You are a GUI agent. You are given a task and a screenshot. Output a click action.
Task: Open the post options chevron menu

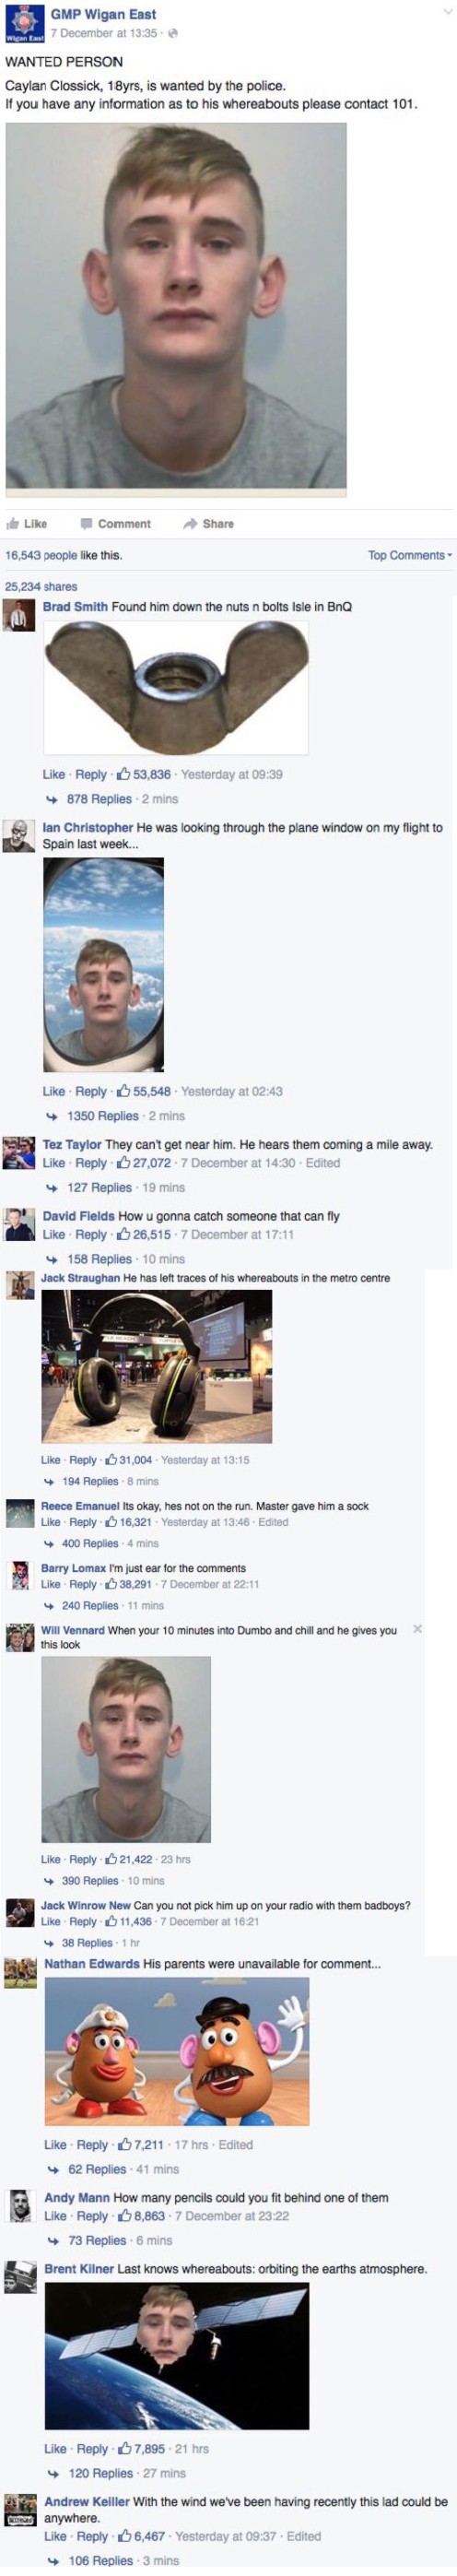point(447,12)
